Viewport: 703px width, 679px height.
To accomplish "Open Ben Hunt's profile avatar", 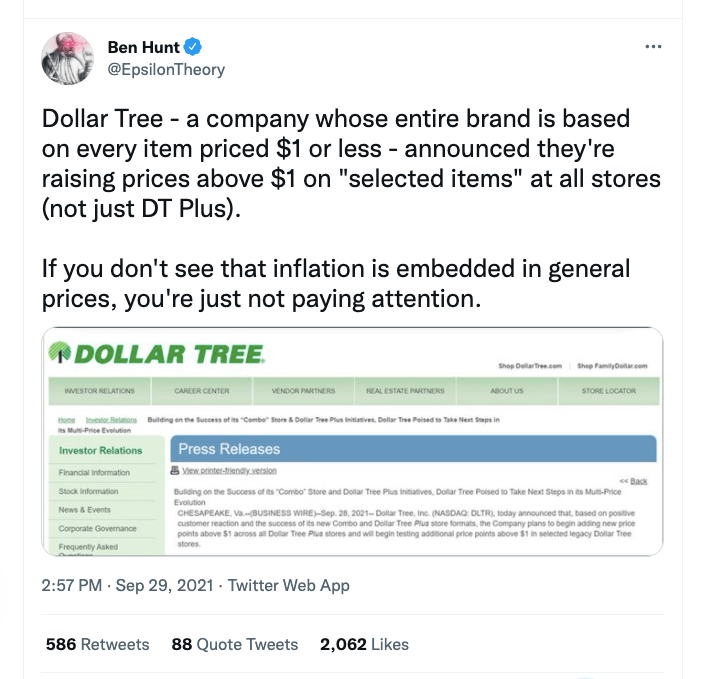I will (x=68, y=58).
